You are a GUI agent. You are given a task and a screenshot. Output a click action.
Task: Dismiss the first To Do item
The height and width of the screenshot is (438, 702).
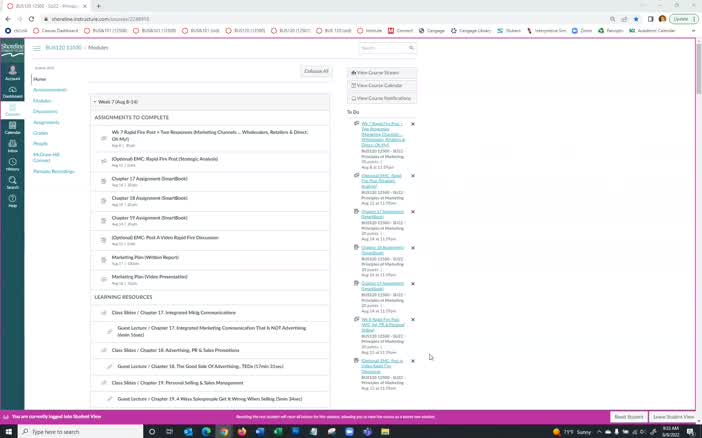tap(413, 123)
